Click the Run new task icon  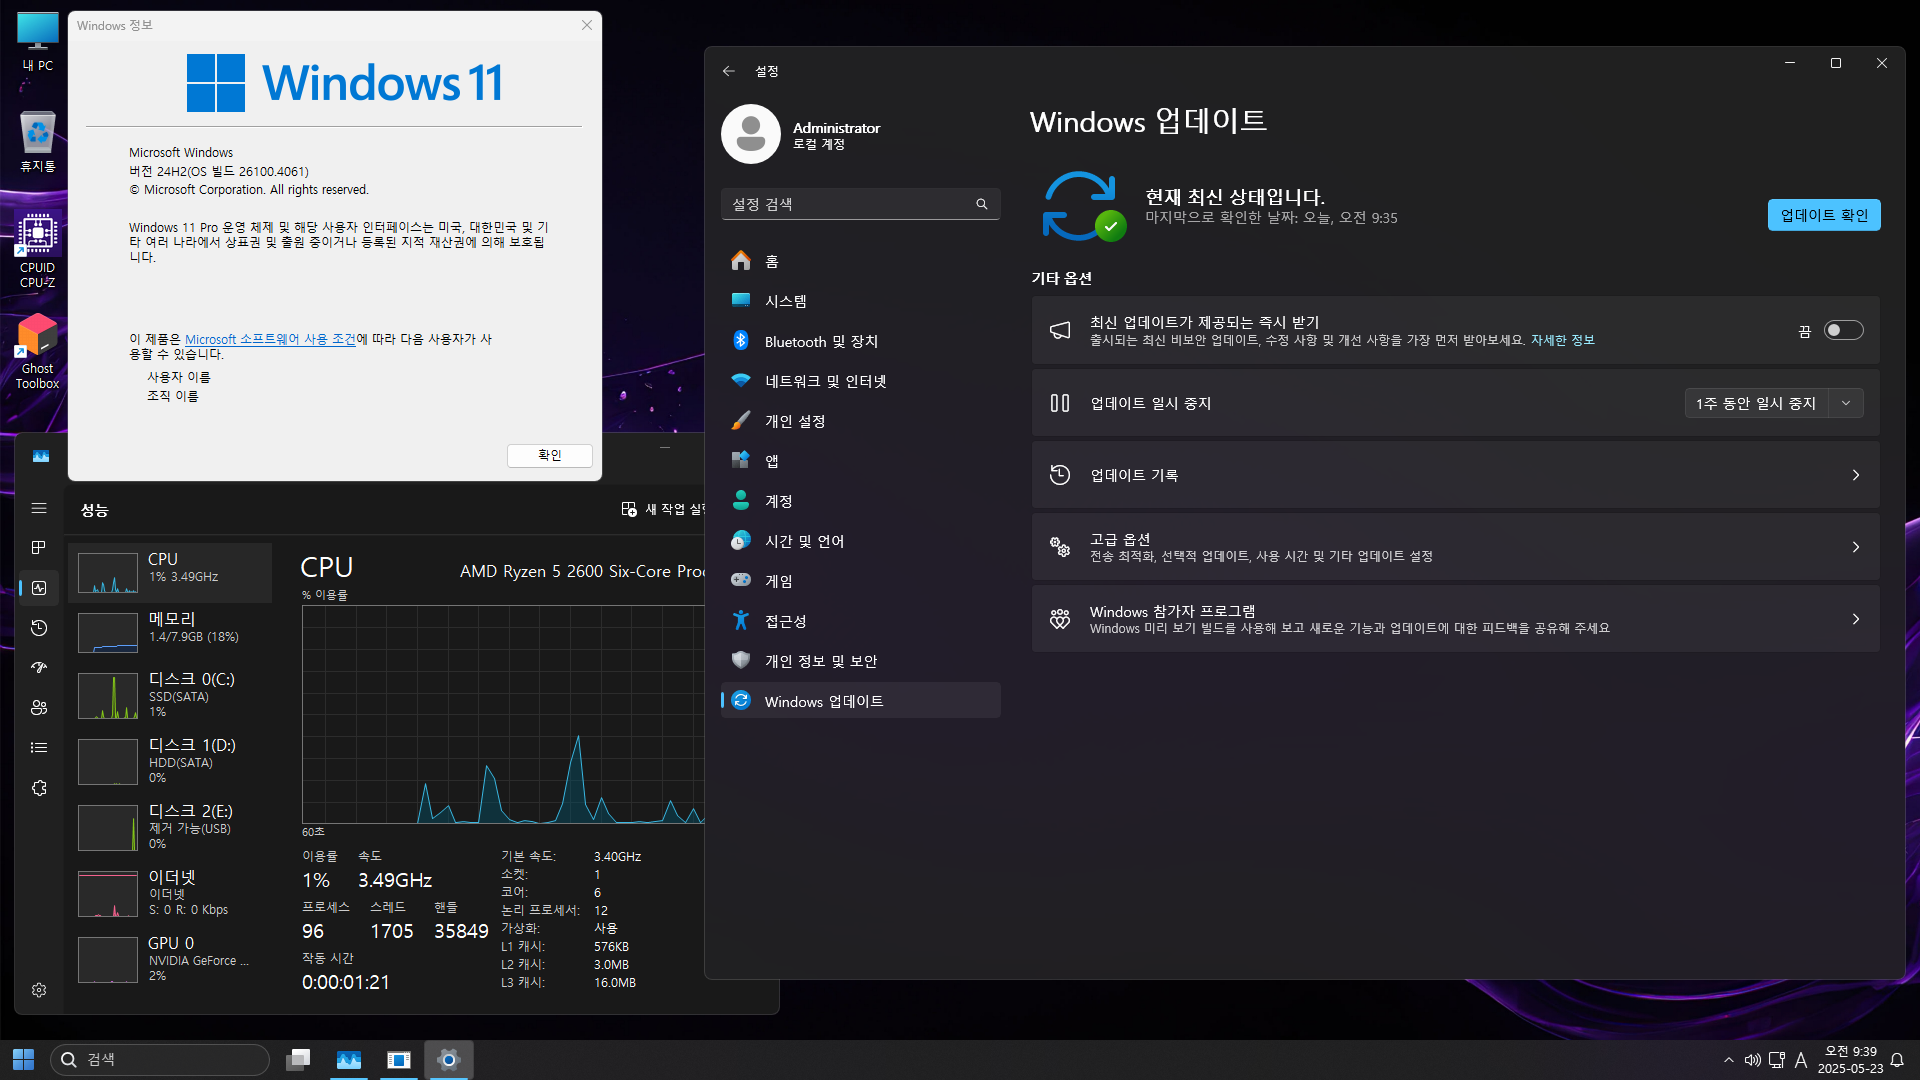[629, 509]
